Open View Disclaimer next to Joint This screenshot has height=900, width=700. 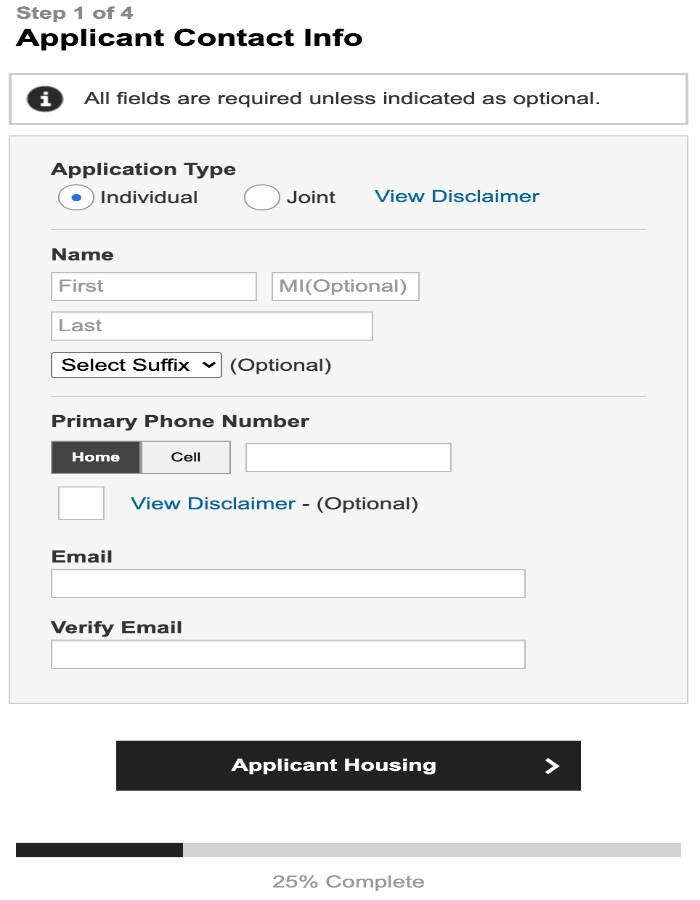click(x=457, y=196)
